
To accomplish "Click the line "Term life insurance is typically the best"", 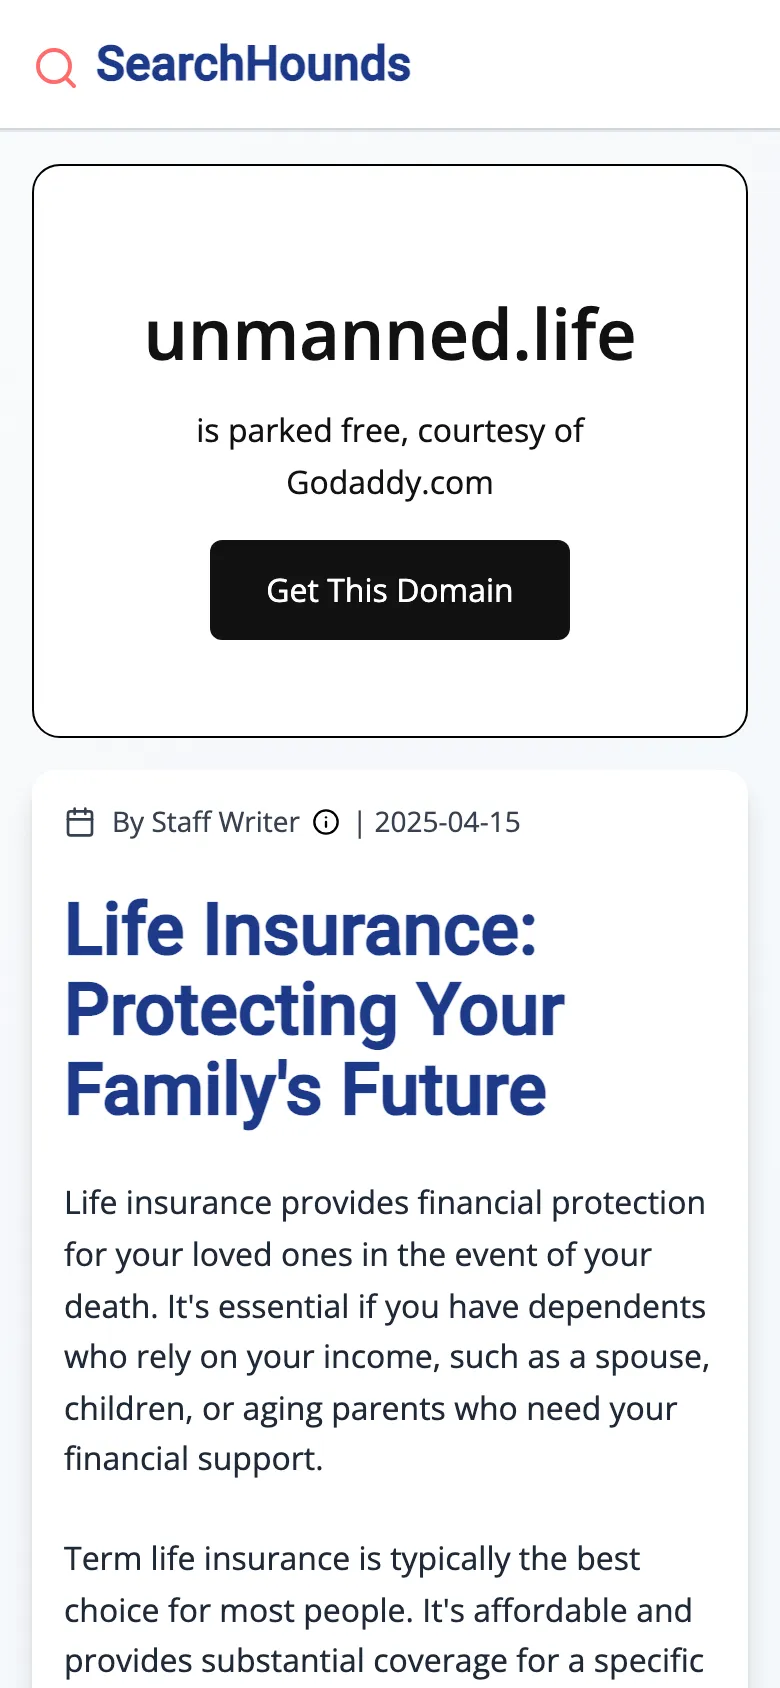I will coord(352,1559).
